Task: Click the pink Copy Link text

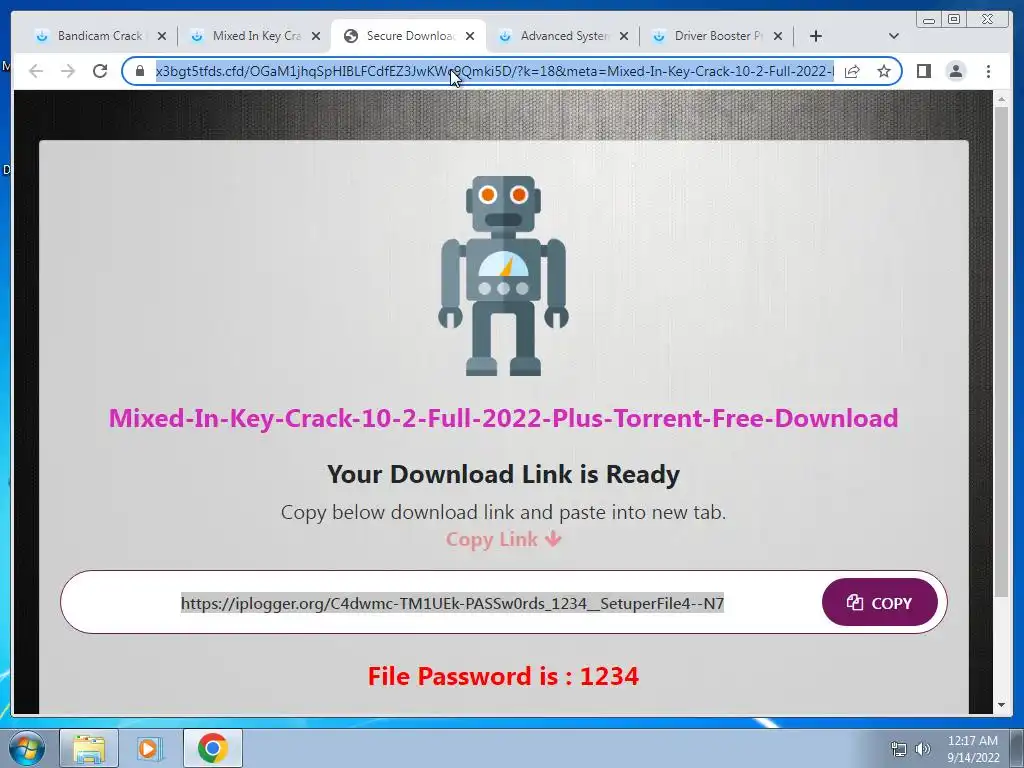Action: 504,539
